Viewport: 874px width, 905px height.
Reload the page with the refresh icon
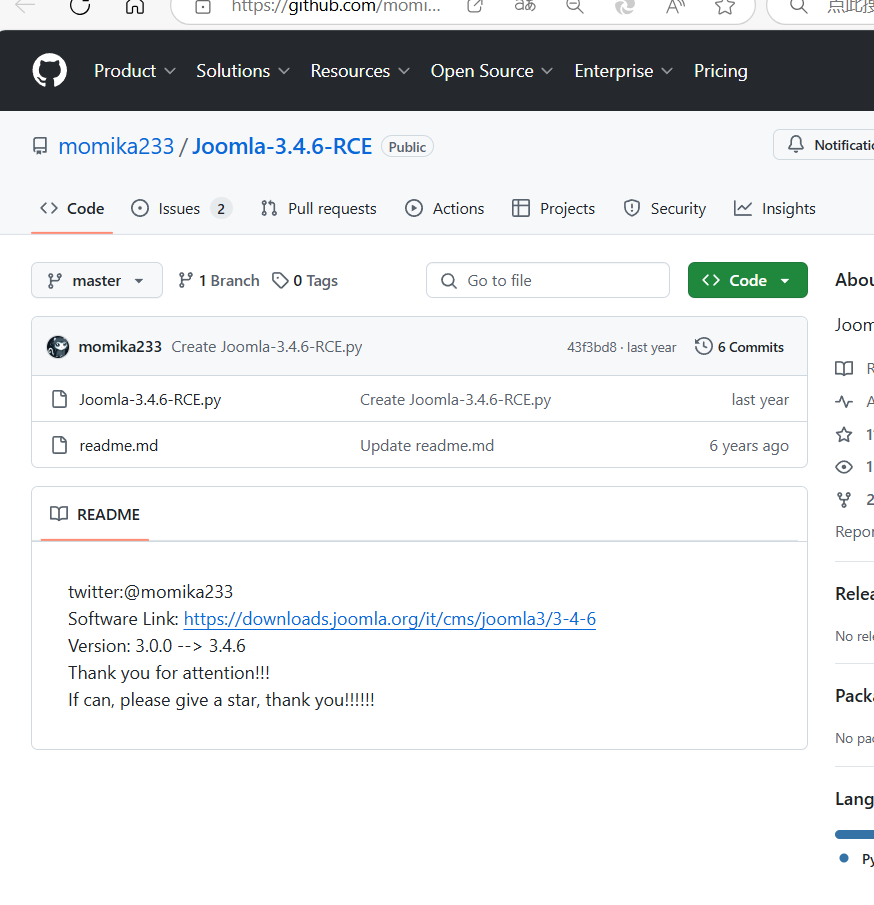click(x=80, y=6)
